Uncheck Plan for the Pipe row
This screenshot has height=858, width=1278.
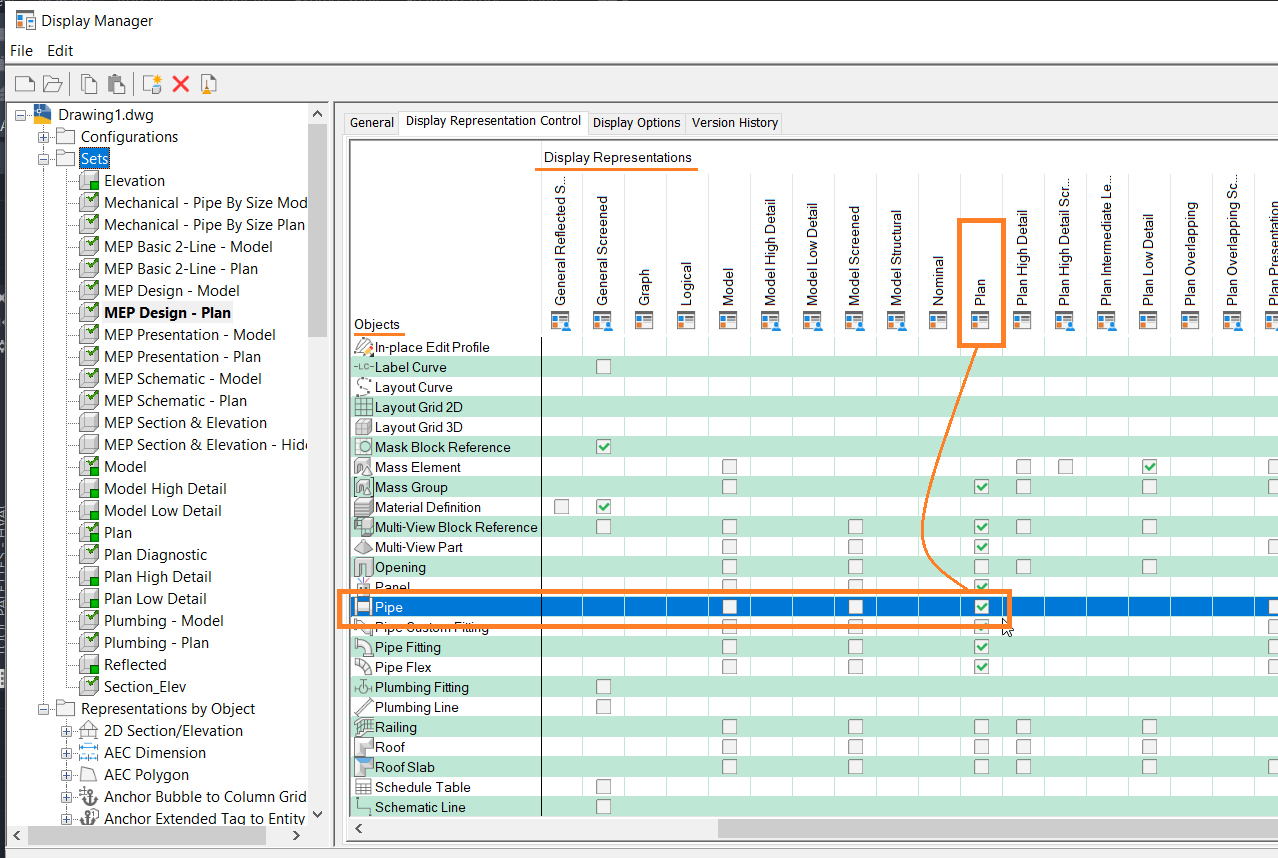(981, 607)
